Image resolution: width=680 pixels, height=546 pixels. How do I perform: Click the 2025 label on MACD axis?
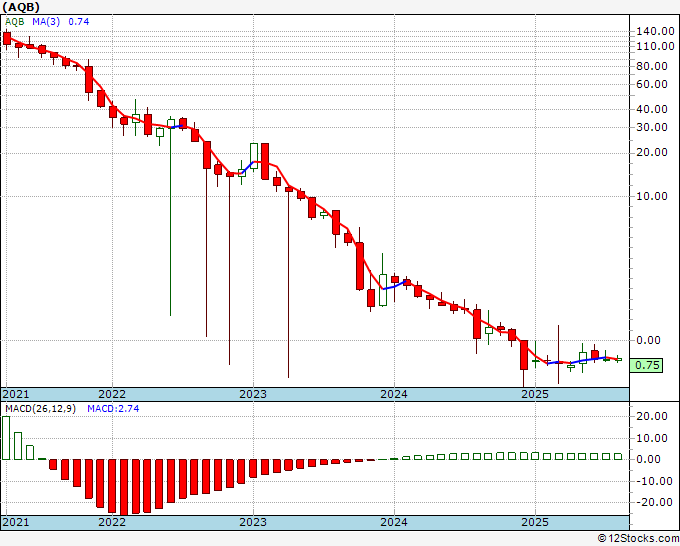(535, 522)
